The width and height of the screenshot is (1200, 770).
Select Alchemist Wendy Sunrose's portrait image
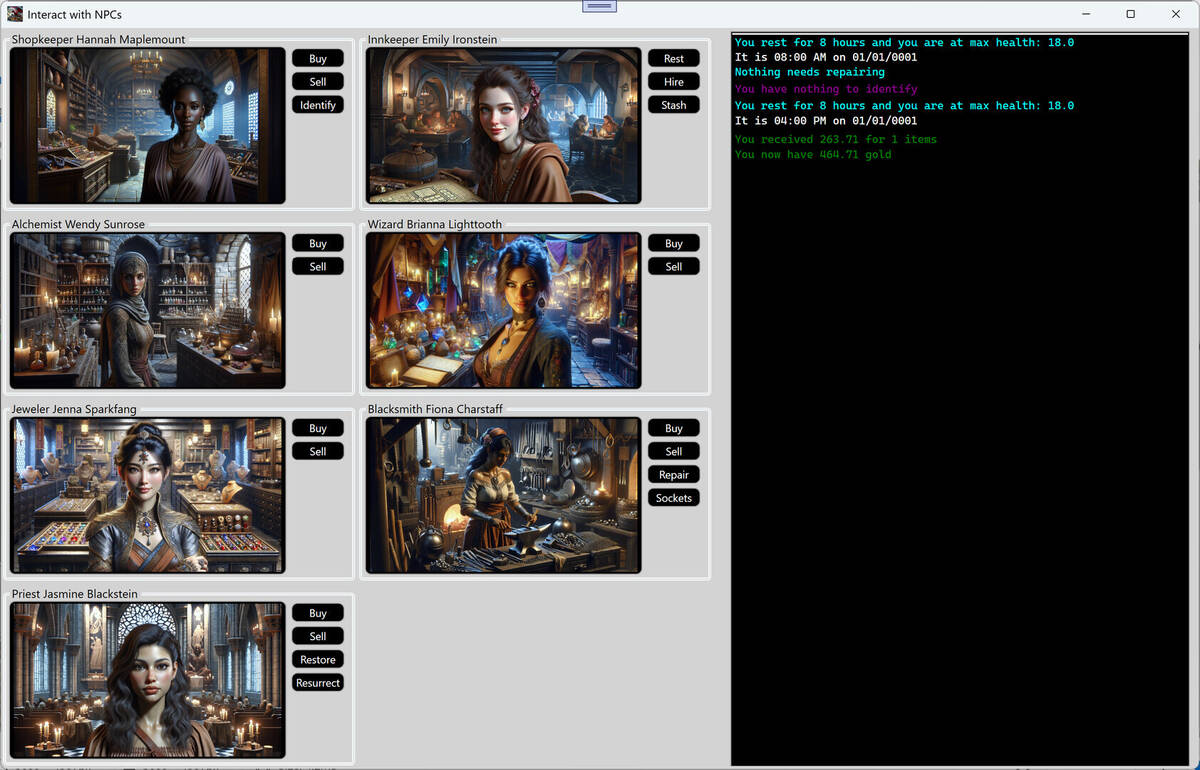[x=148, y=311]
